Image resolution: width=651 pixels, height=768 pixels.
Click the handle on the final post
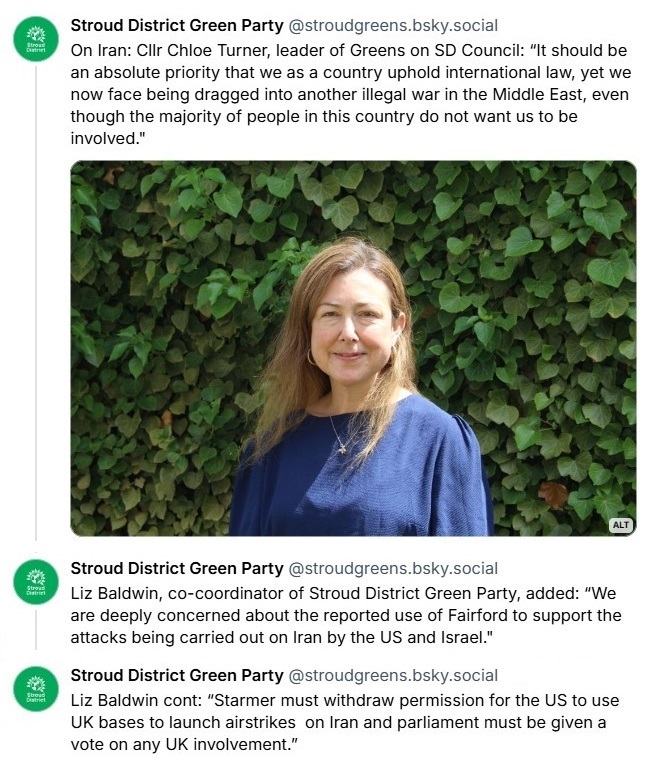pos(393,676)
